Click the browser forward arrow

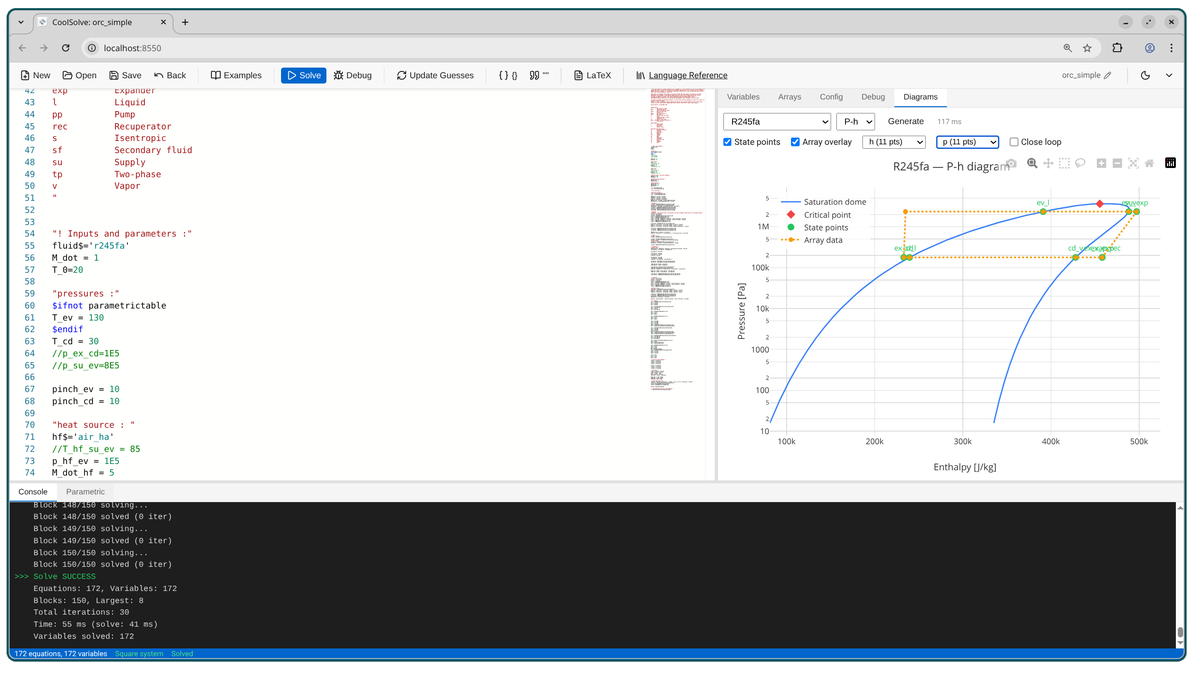(x=44, y=48)
